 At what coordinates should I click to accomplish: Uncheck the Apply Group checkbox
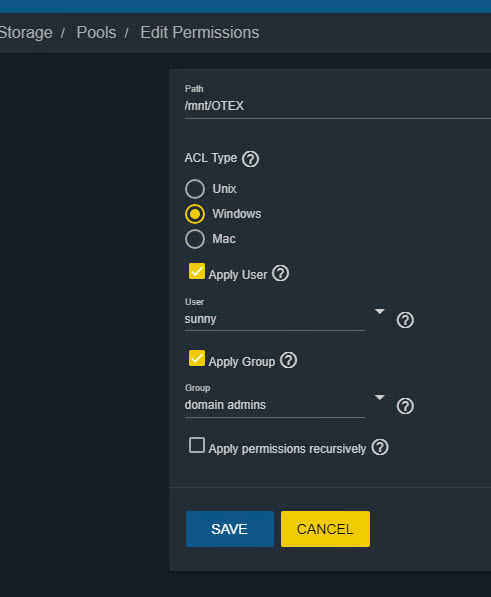(197, 358)
